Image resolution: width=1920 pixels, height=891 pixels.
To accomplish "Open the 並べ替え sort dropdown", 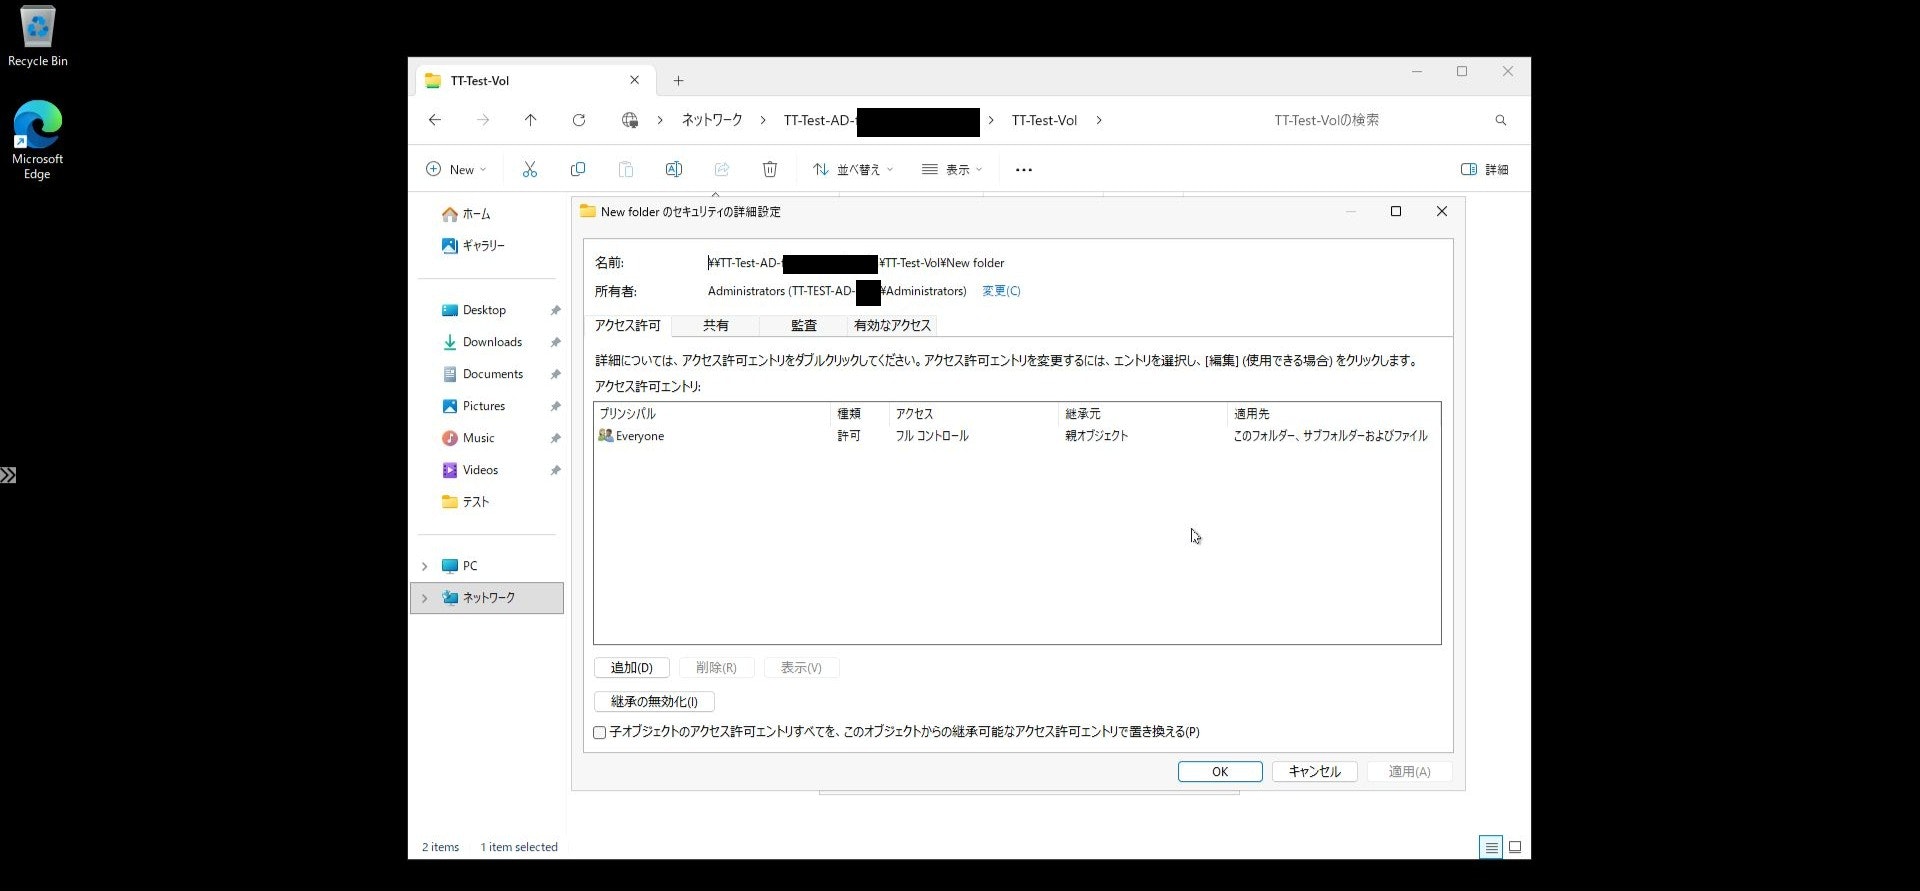I will (853, 169).
